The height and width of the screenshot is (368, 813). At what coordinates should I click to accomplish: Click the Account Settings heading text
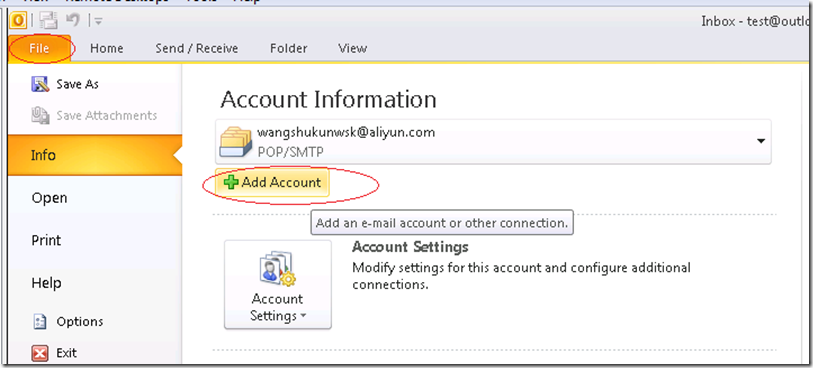pos(410,247)
